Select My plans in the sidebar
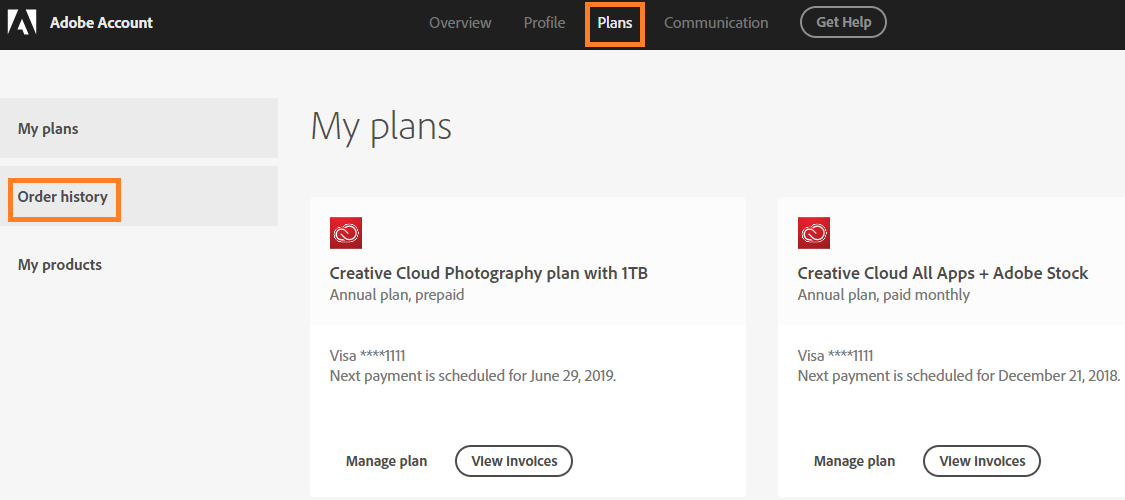The width and height of the screenshot is (1125, 500). click(x=48, y=128)
